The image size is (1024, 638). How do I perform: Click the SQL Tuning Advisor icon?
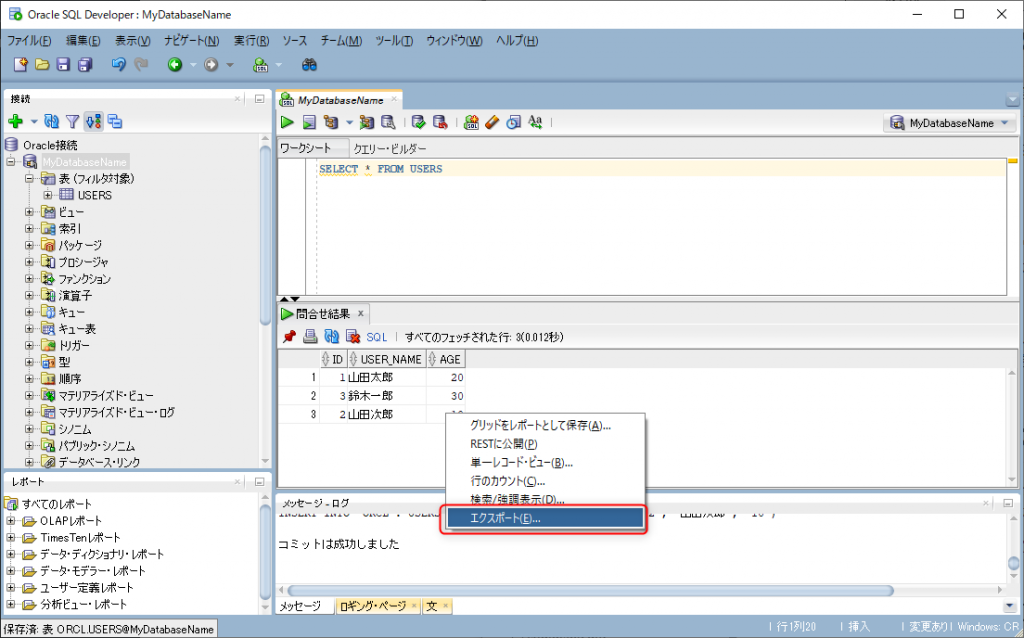tap(388, 122)
